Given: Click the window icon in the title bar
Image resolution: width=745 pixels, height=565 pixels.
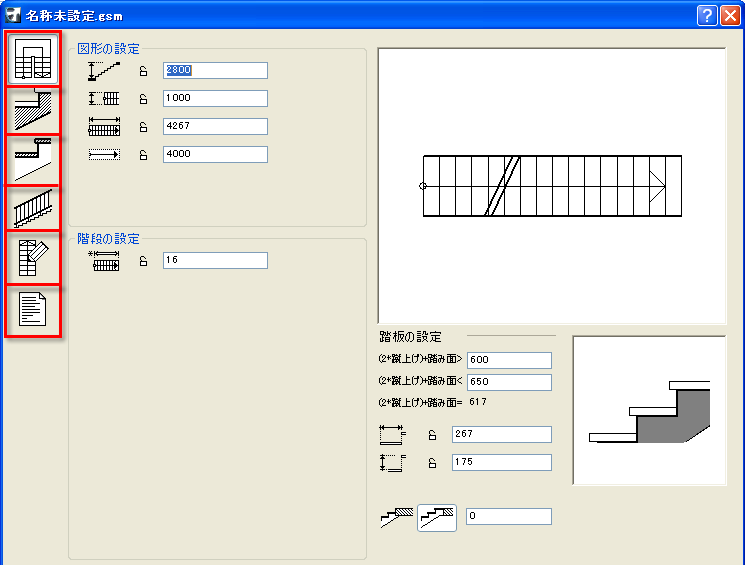Looking at the screenshot, I should click(13, 15).
